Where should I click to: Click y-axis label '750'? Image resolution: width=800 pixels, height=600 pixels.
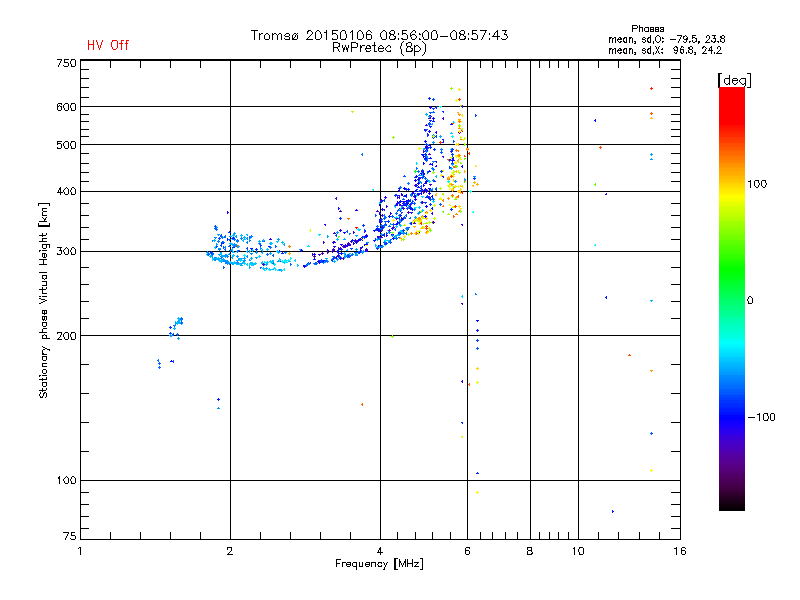[x=66, y=63]
